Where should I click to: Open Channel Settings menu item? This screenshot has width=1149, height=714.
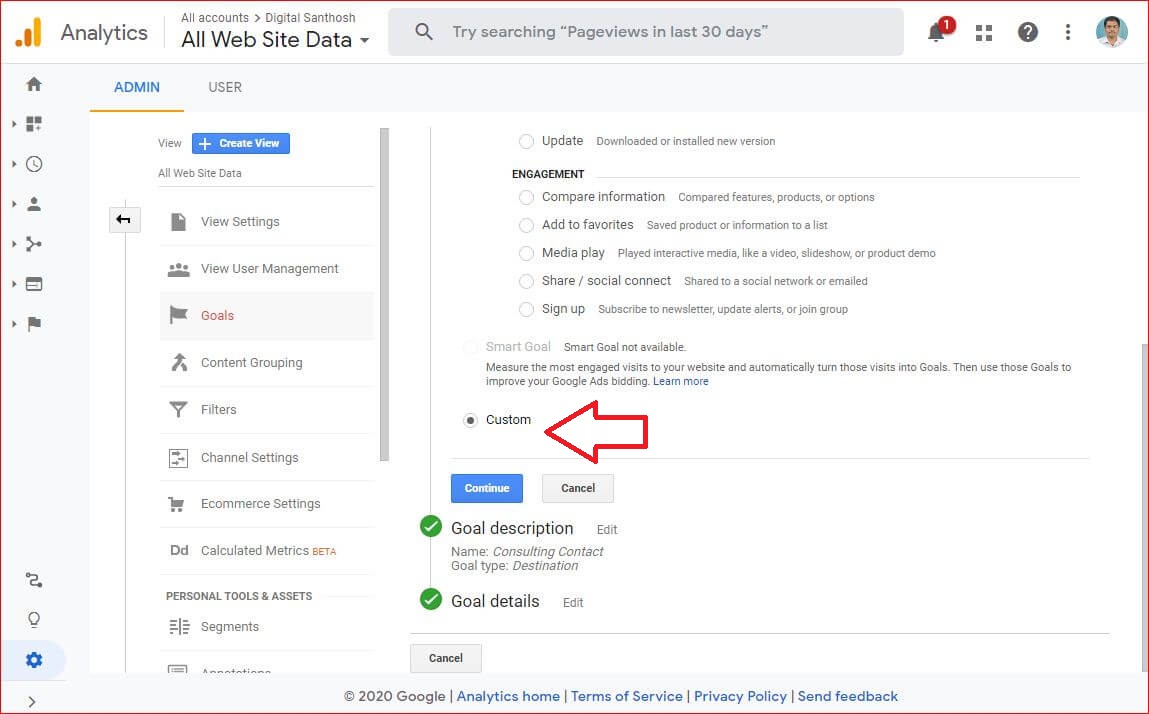(x=267, y=457)
